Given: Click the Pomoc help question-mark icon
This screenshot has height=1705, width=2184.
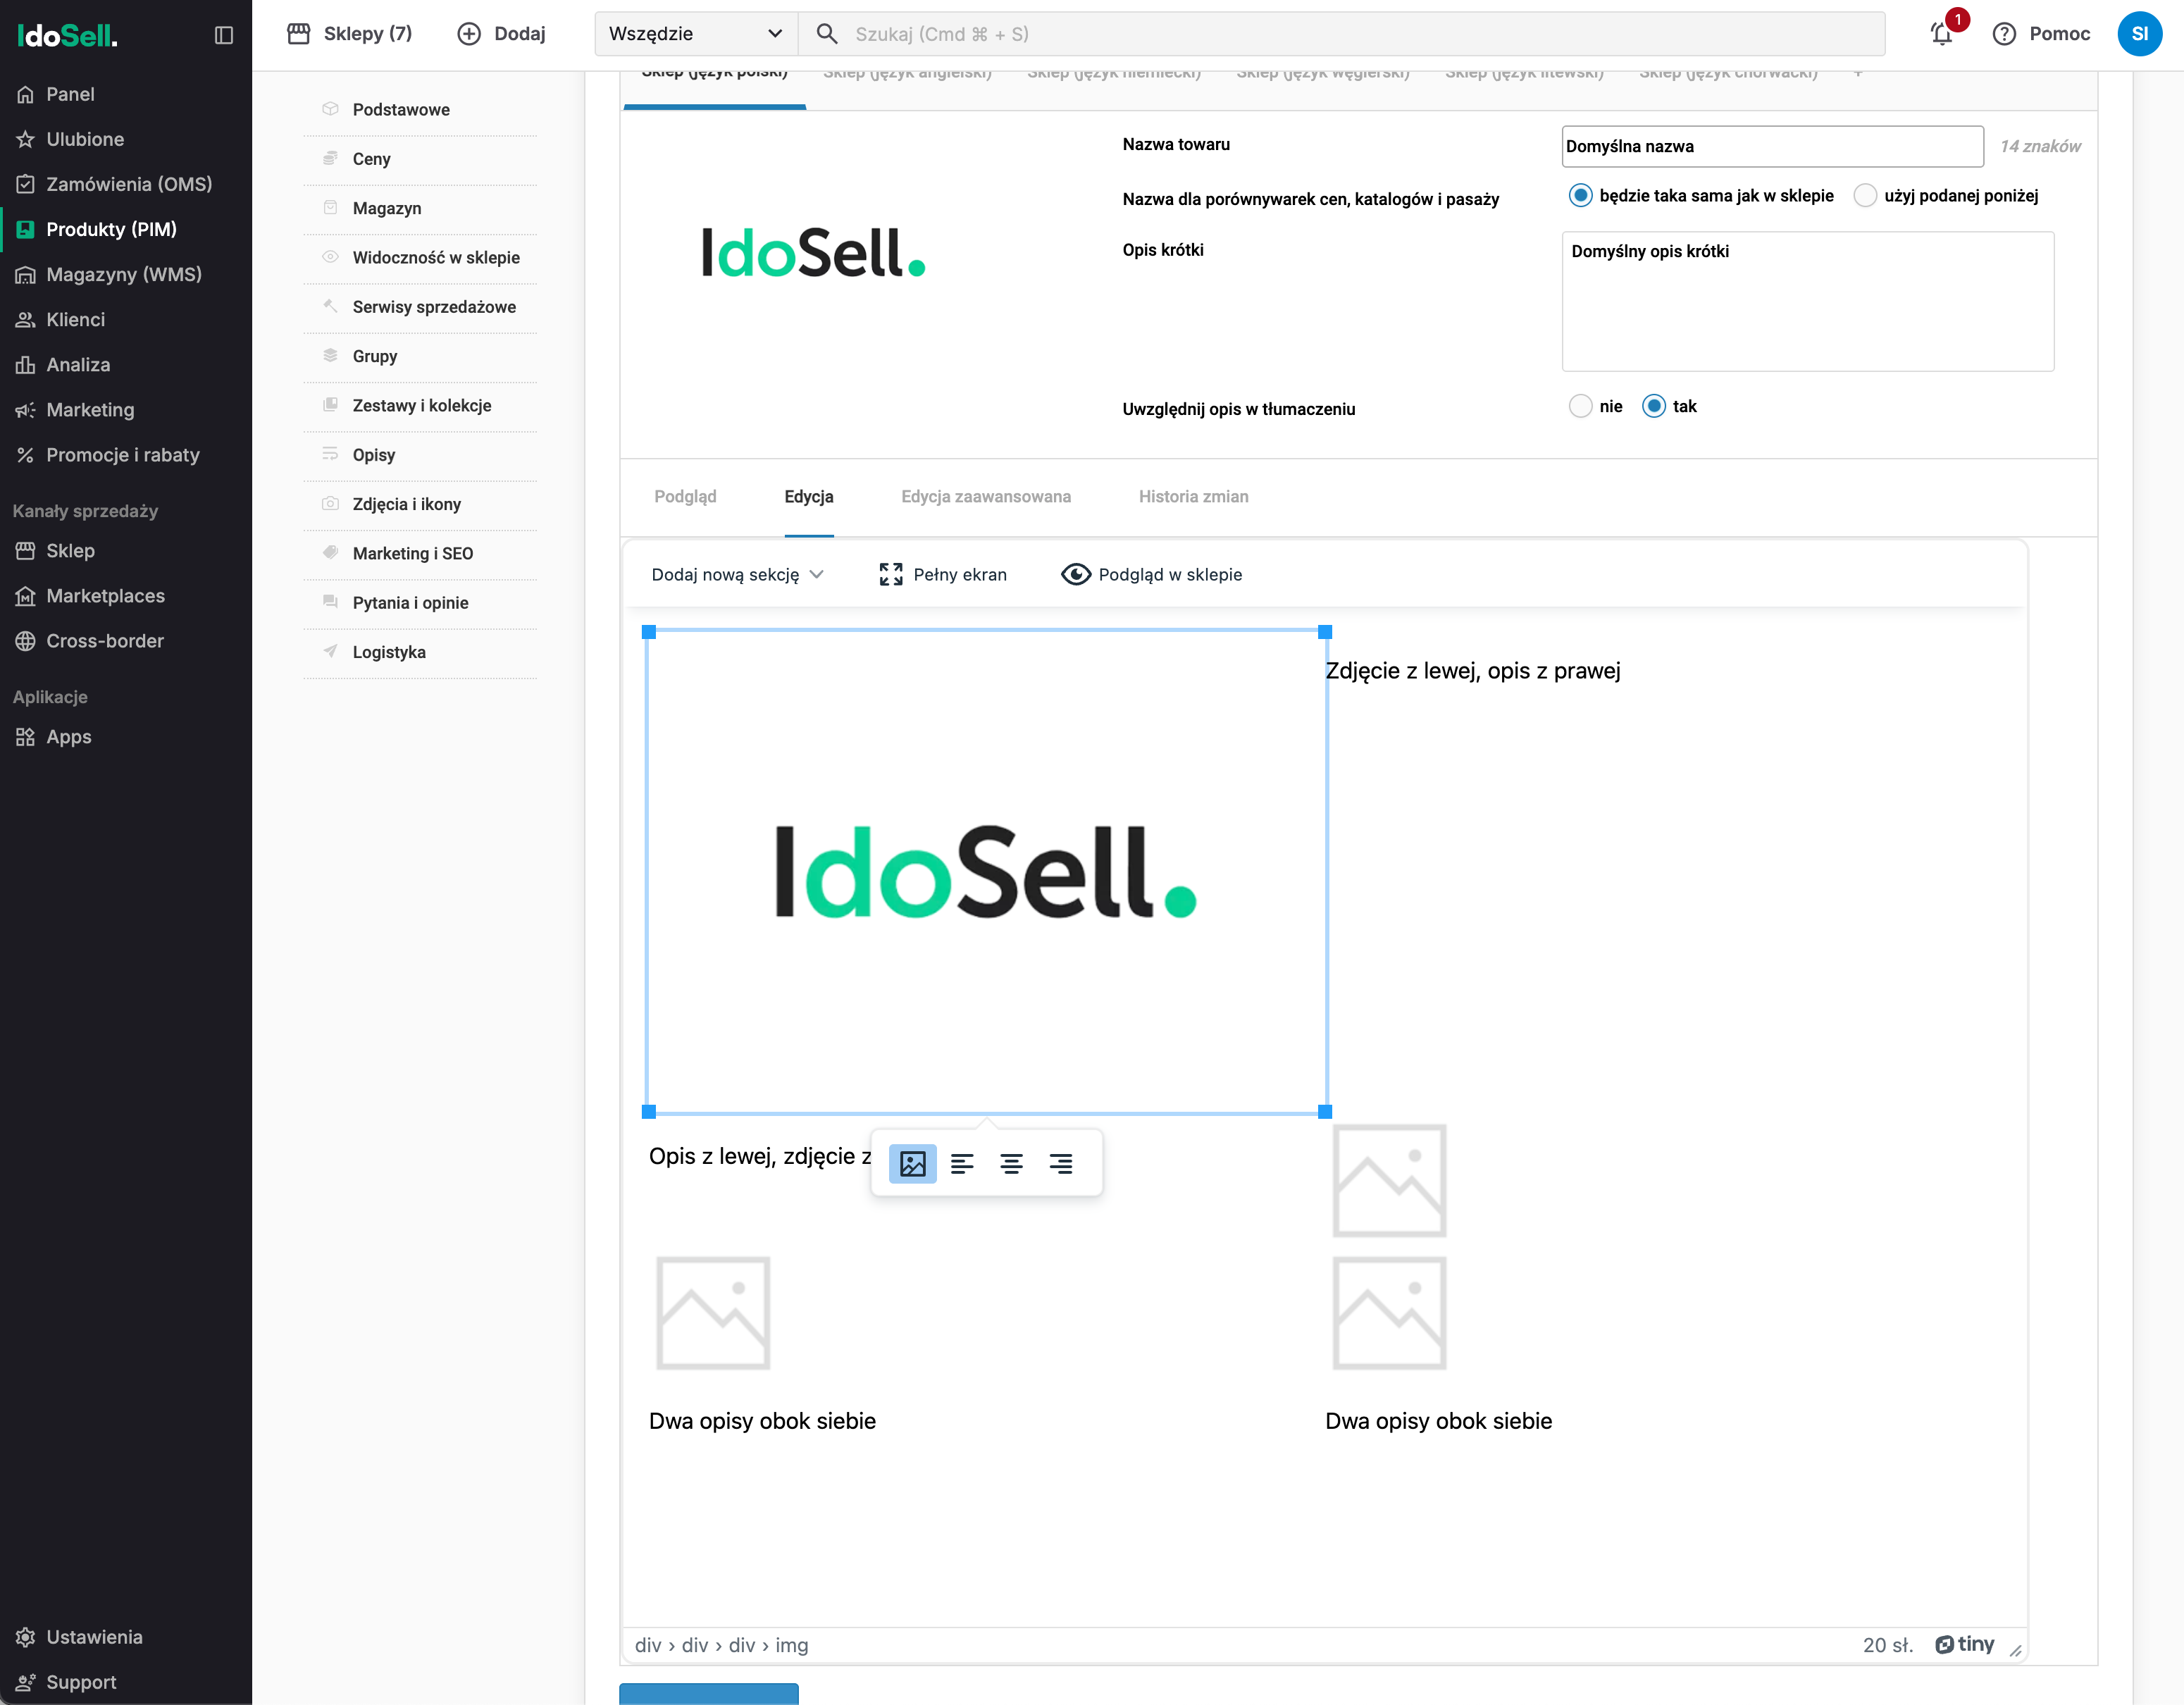Looking at the screenshot, I should point(2004,34).
